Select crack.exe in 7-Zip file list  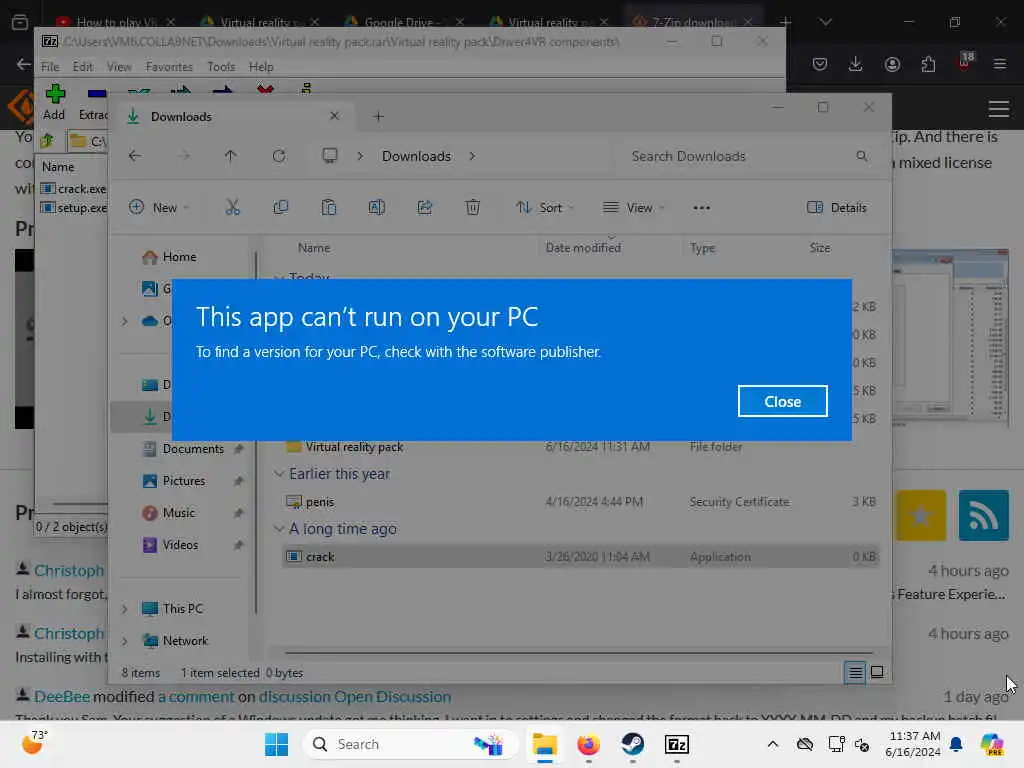click(x=73, y=189)
